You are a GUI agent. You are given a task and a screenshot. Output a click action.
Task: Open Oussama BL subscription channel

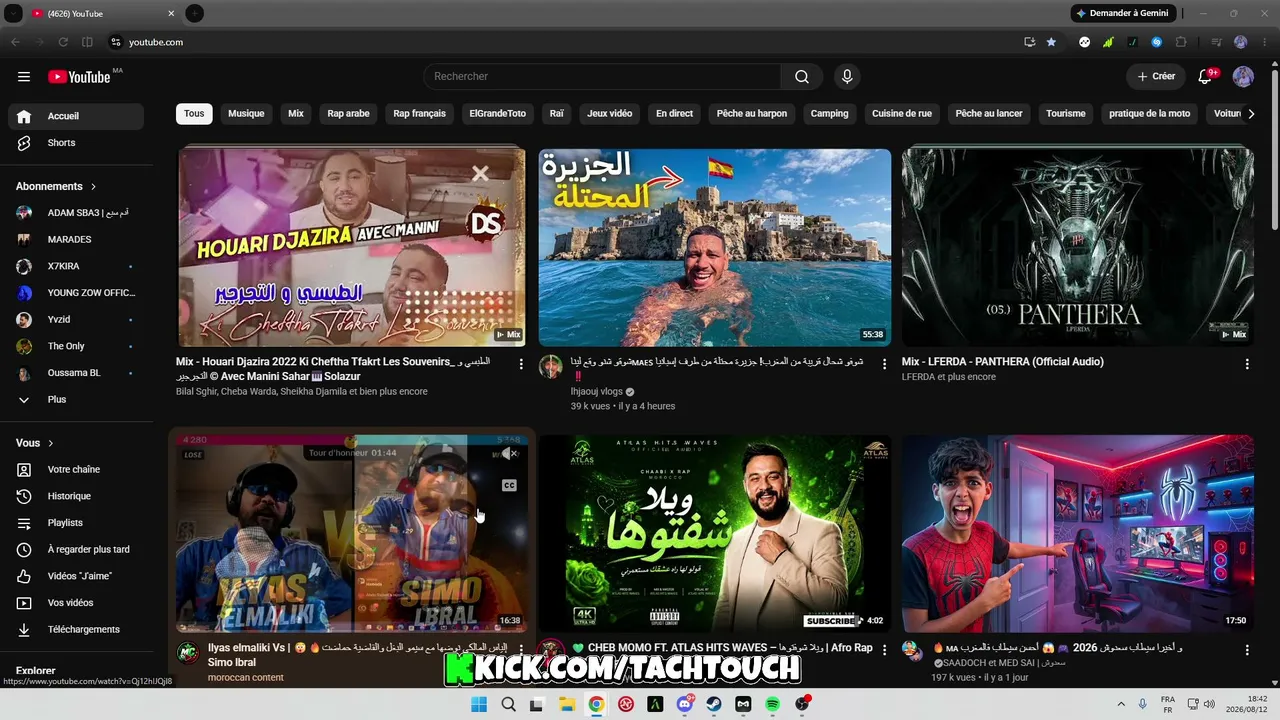pyautogui.click(x=76, y=373)
